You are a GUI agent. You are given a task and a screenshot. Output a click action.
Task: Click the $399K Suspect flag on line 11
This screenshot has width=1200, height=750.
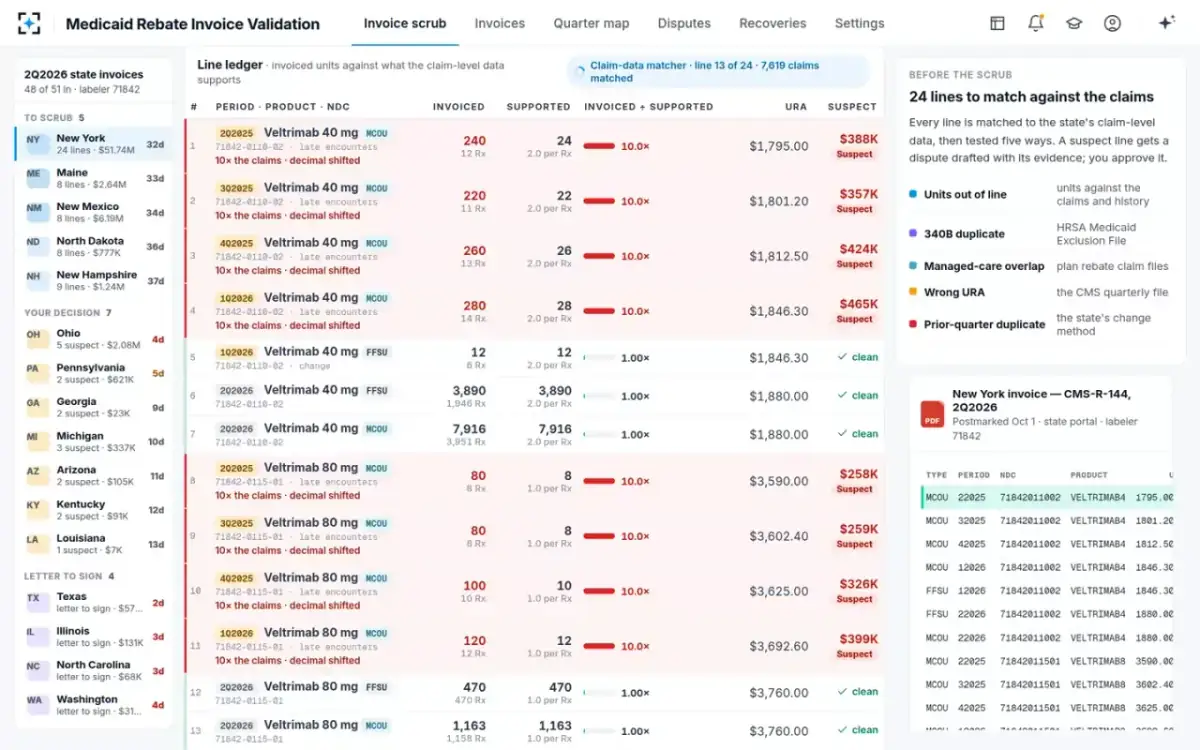coord(856,645)
